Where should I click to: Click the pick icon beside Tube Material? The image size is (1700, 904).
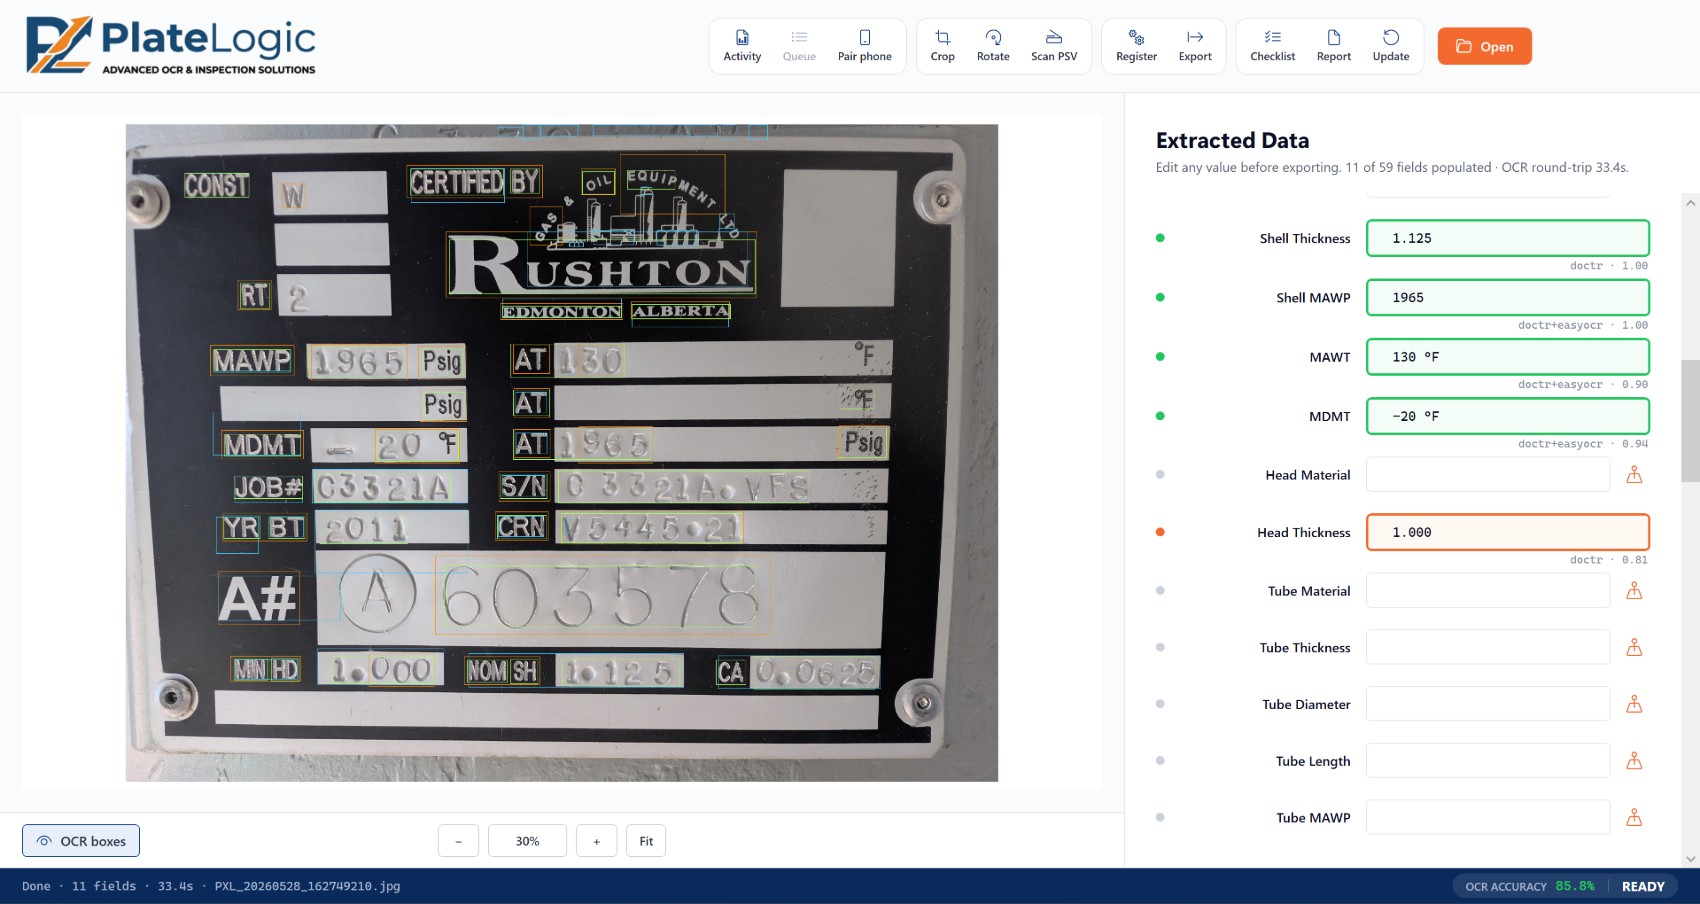pos(1634,591)
